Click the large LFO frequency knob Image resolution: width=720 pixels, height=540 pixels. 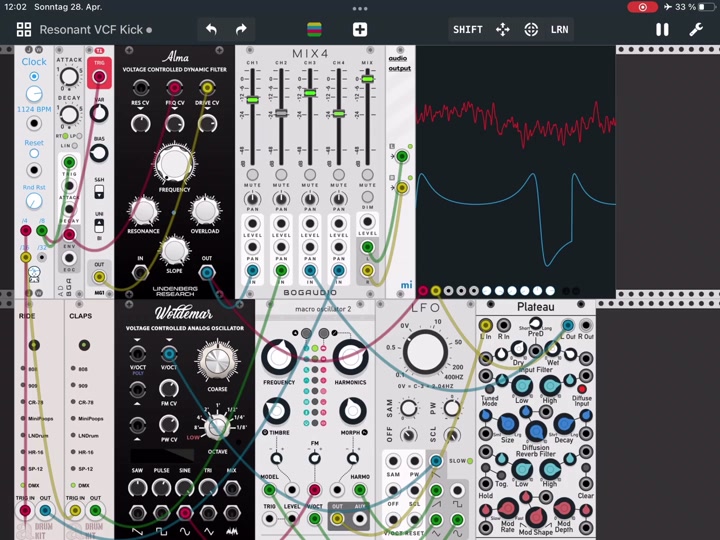coord(424,352)
